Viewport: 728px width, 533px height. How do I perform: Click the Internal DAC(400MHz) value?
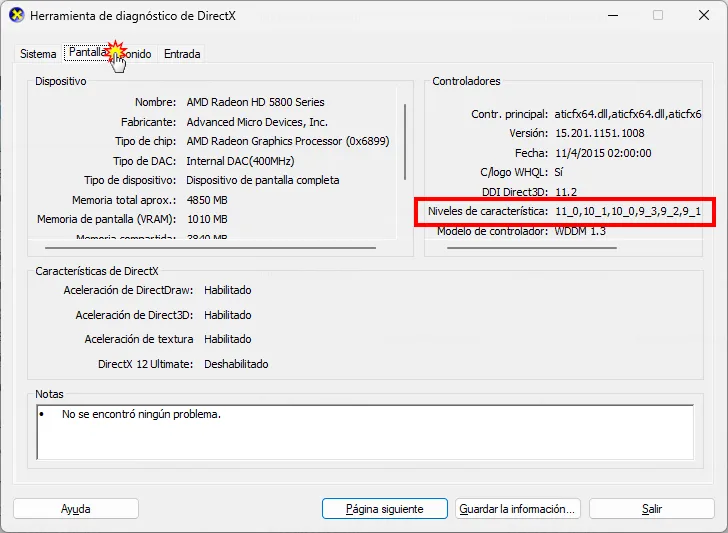point(240,161)
